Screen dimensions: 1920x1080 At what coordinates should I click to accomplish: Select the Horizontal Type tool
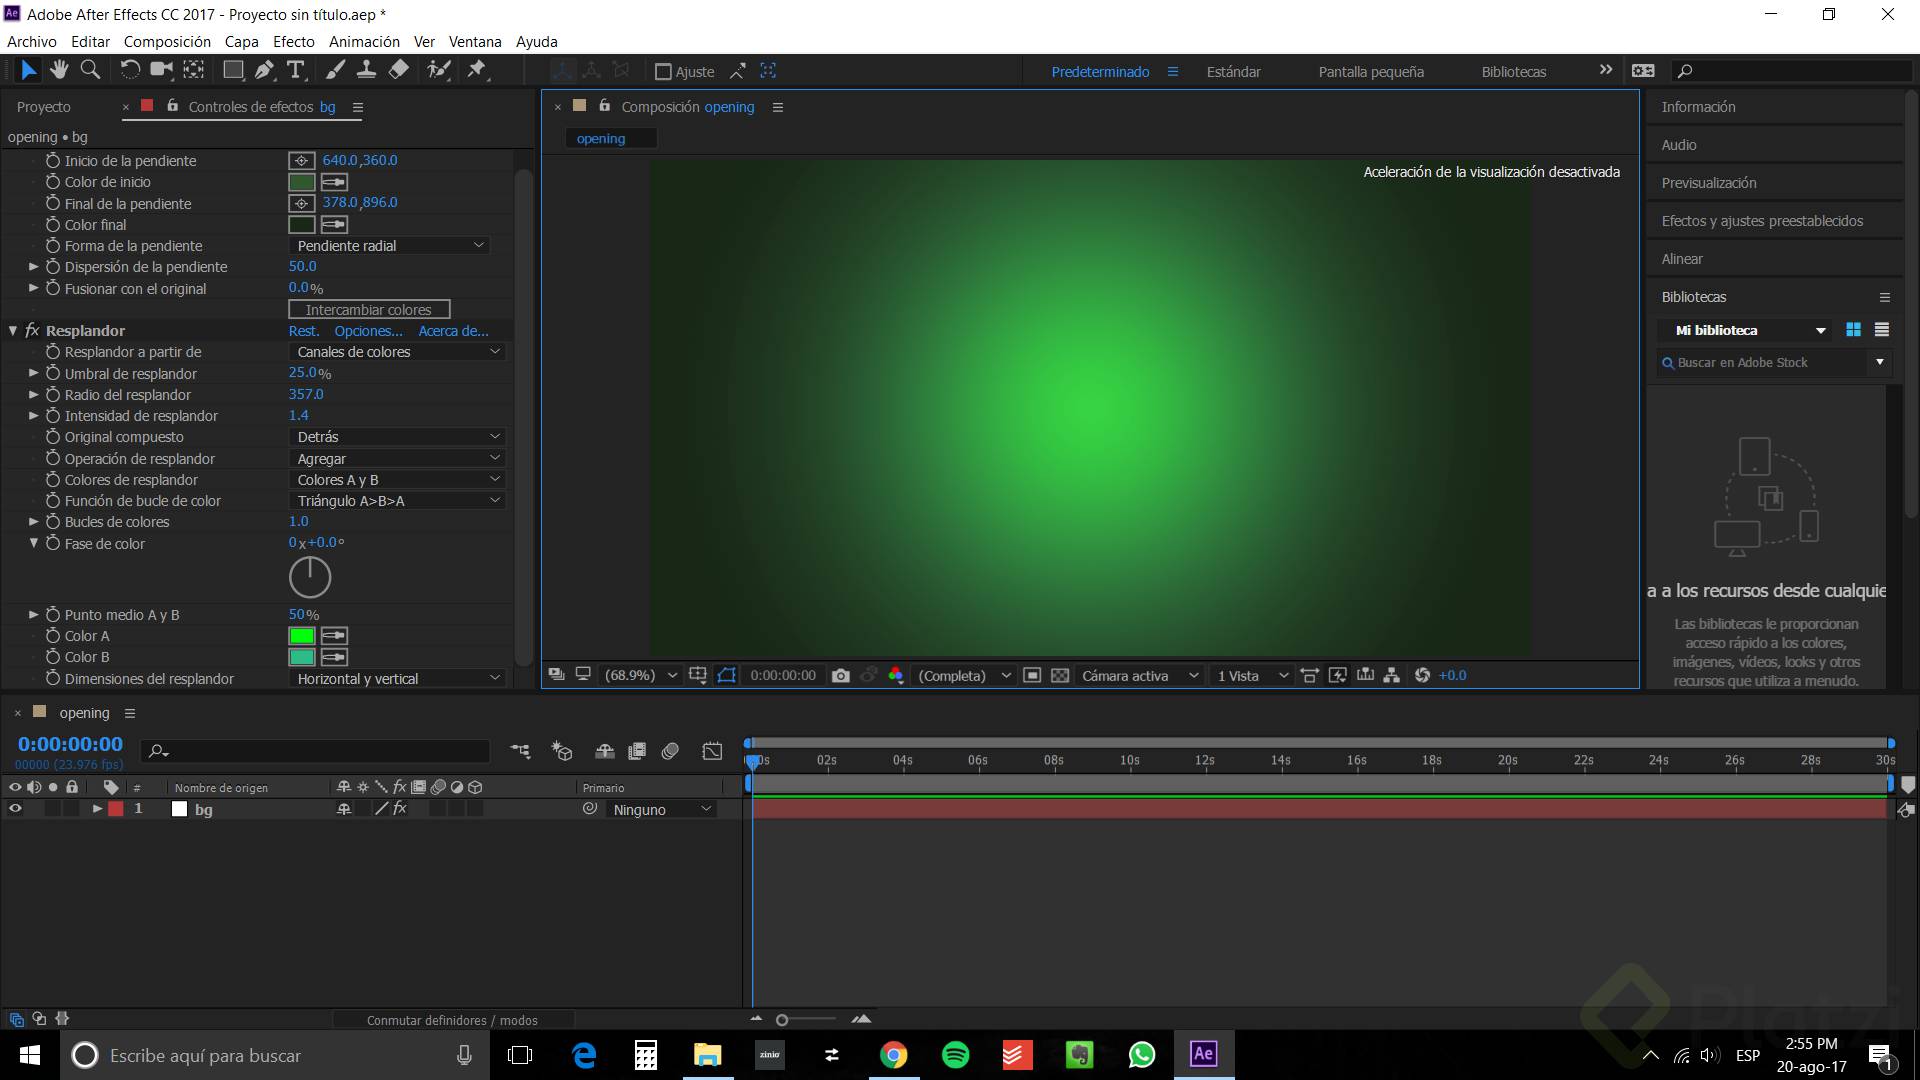coord(296,70)
